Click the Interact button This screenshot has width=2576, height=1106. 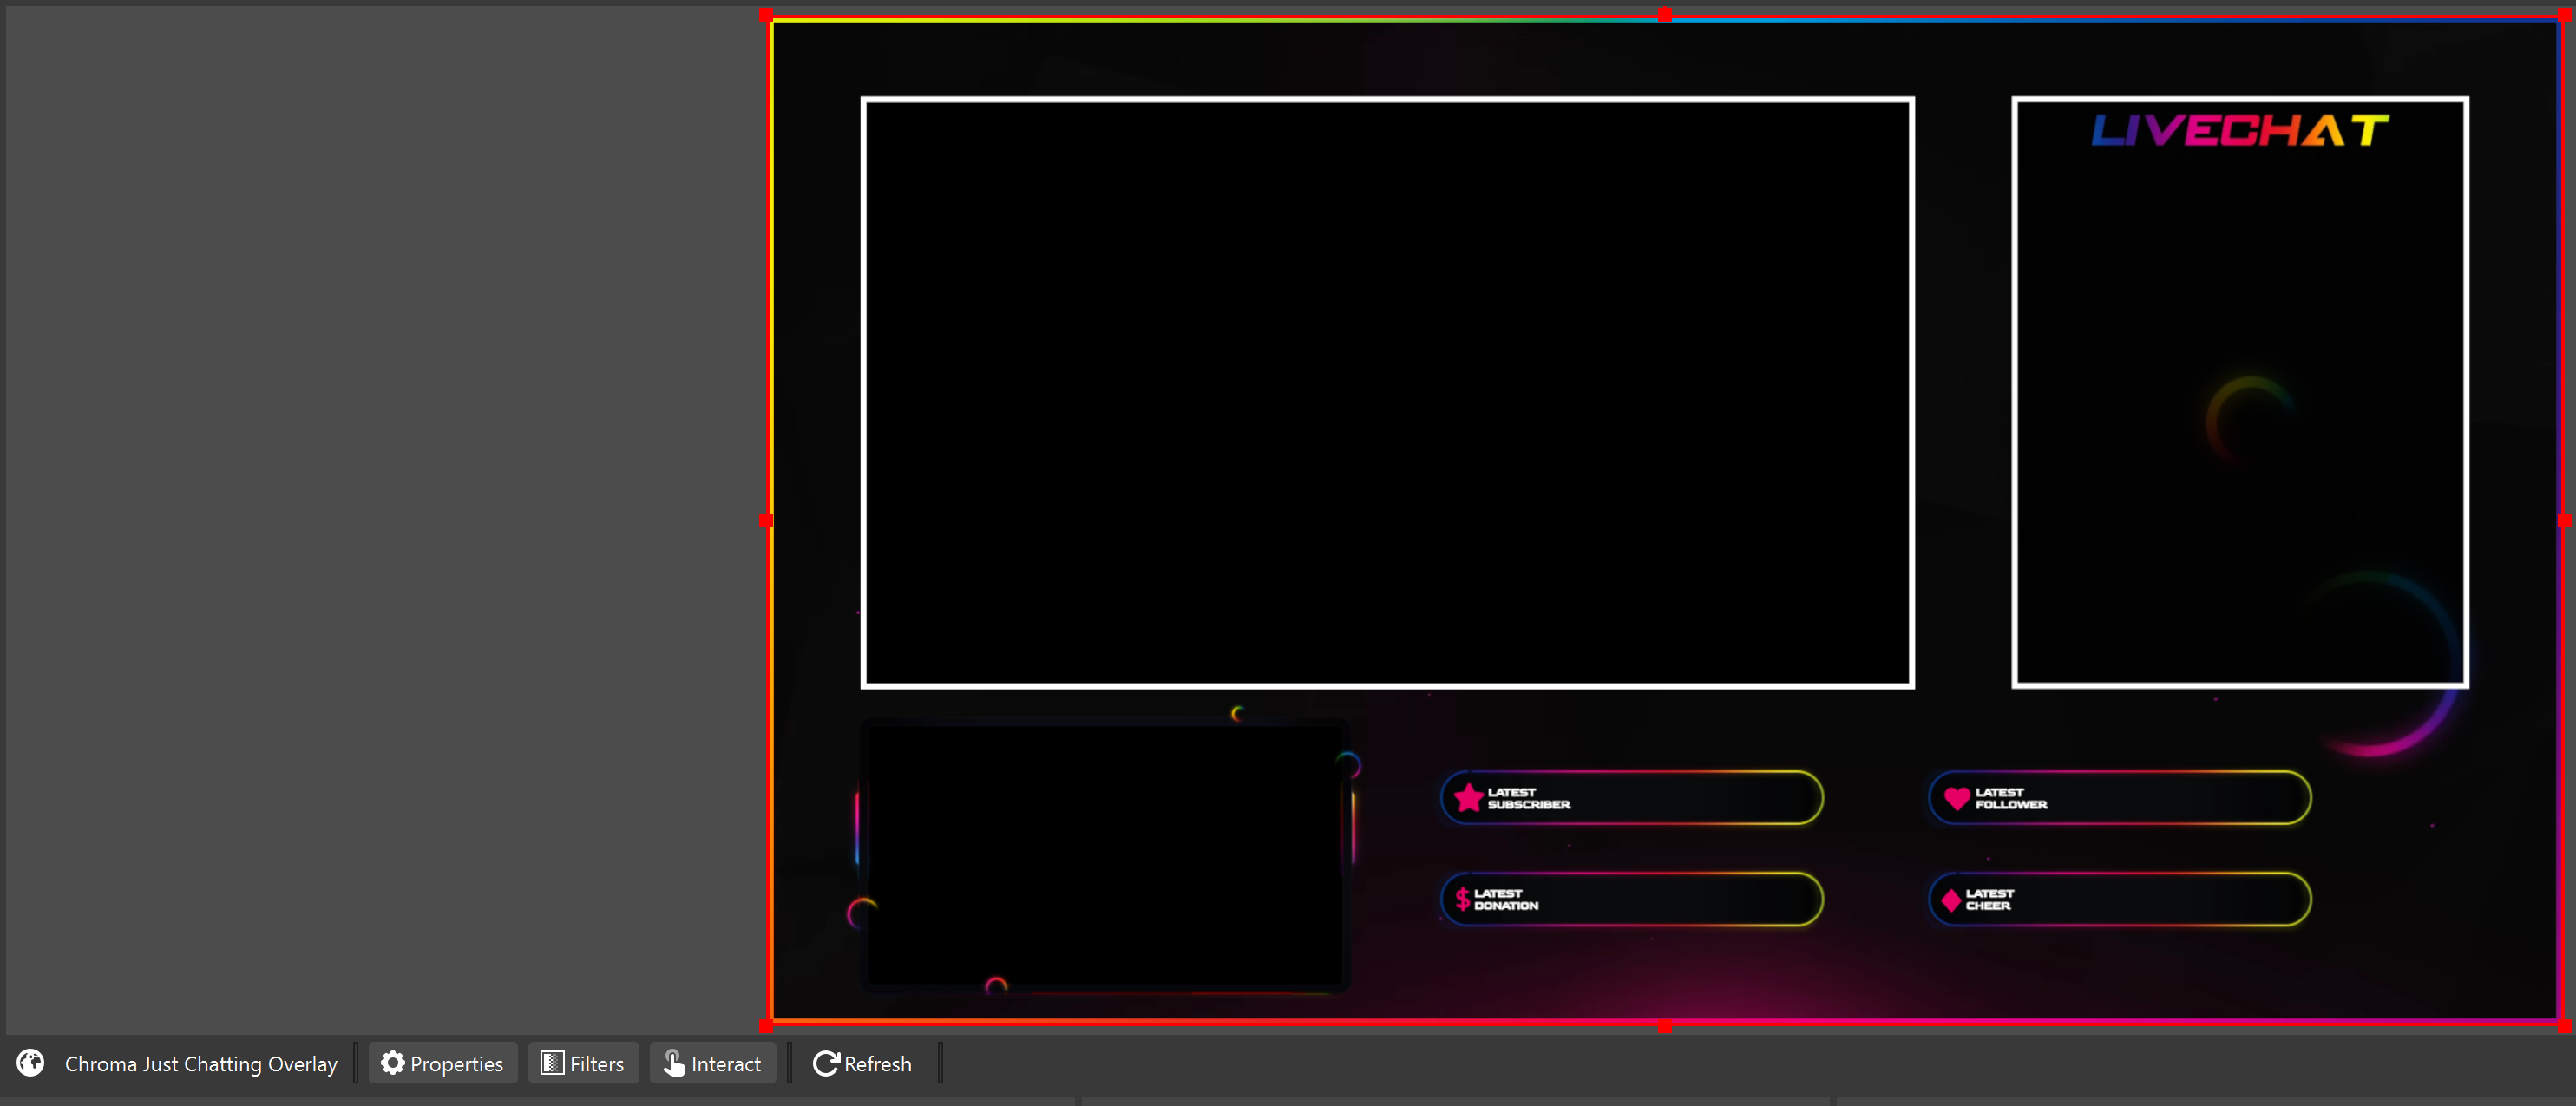[x=712, y=1063]
